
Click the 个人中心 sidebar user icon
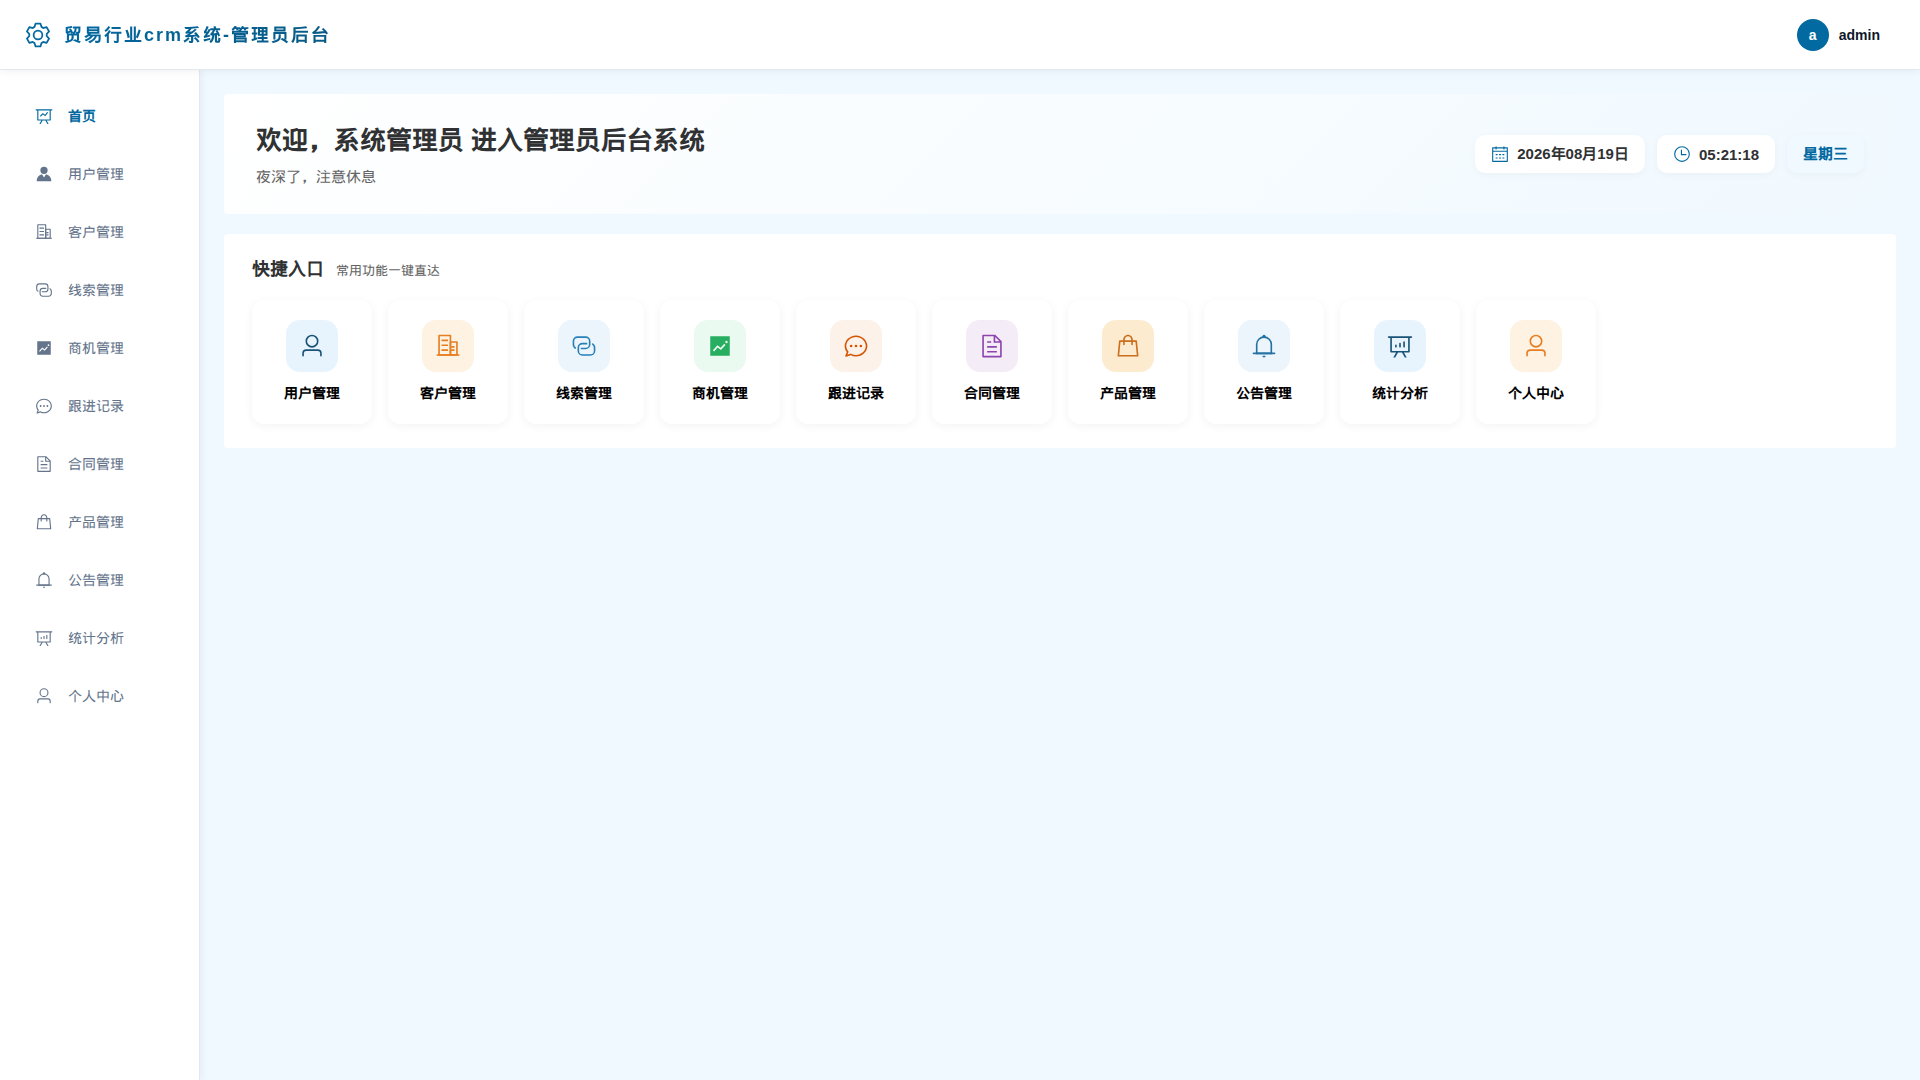(x=44, y=696)
